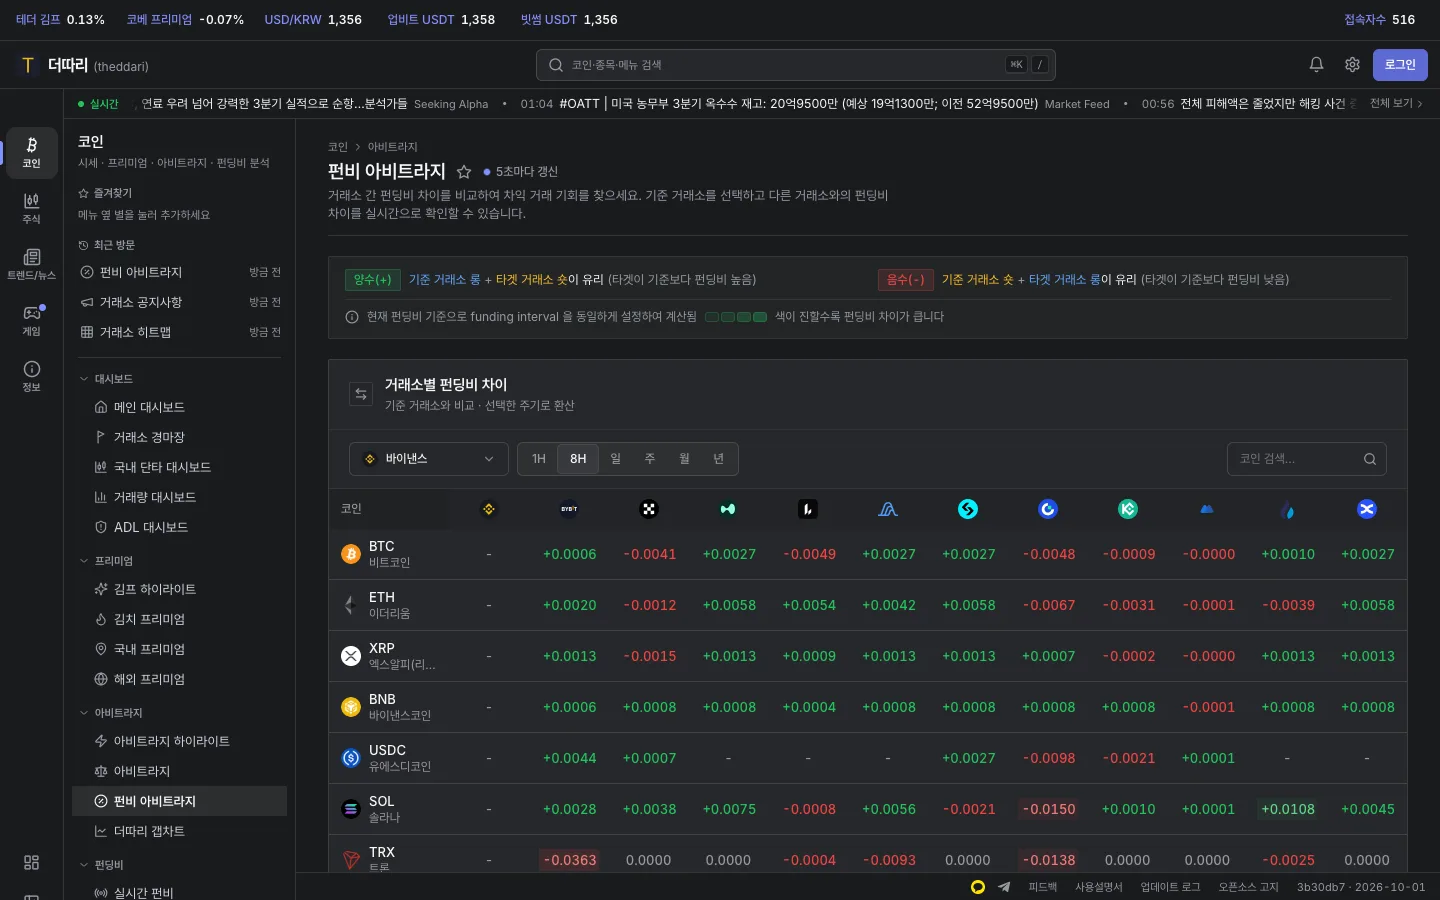Toggle the favorite star next to 펀비 아비트라지 title

[x=464, y=172]
